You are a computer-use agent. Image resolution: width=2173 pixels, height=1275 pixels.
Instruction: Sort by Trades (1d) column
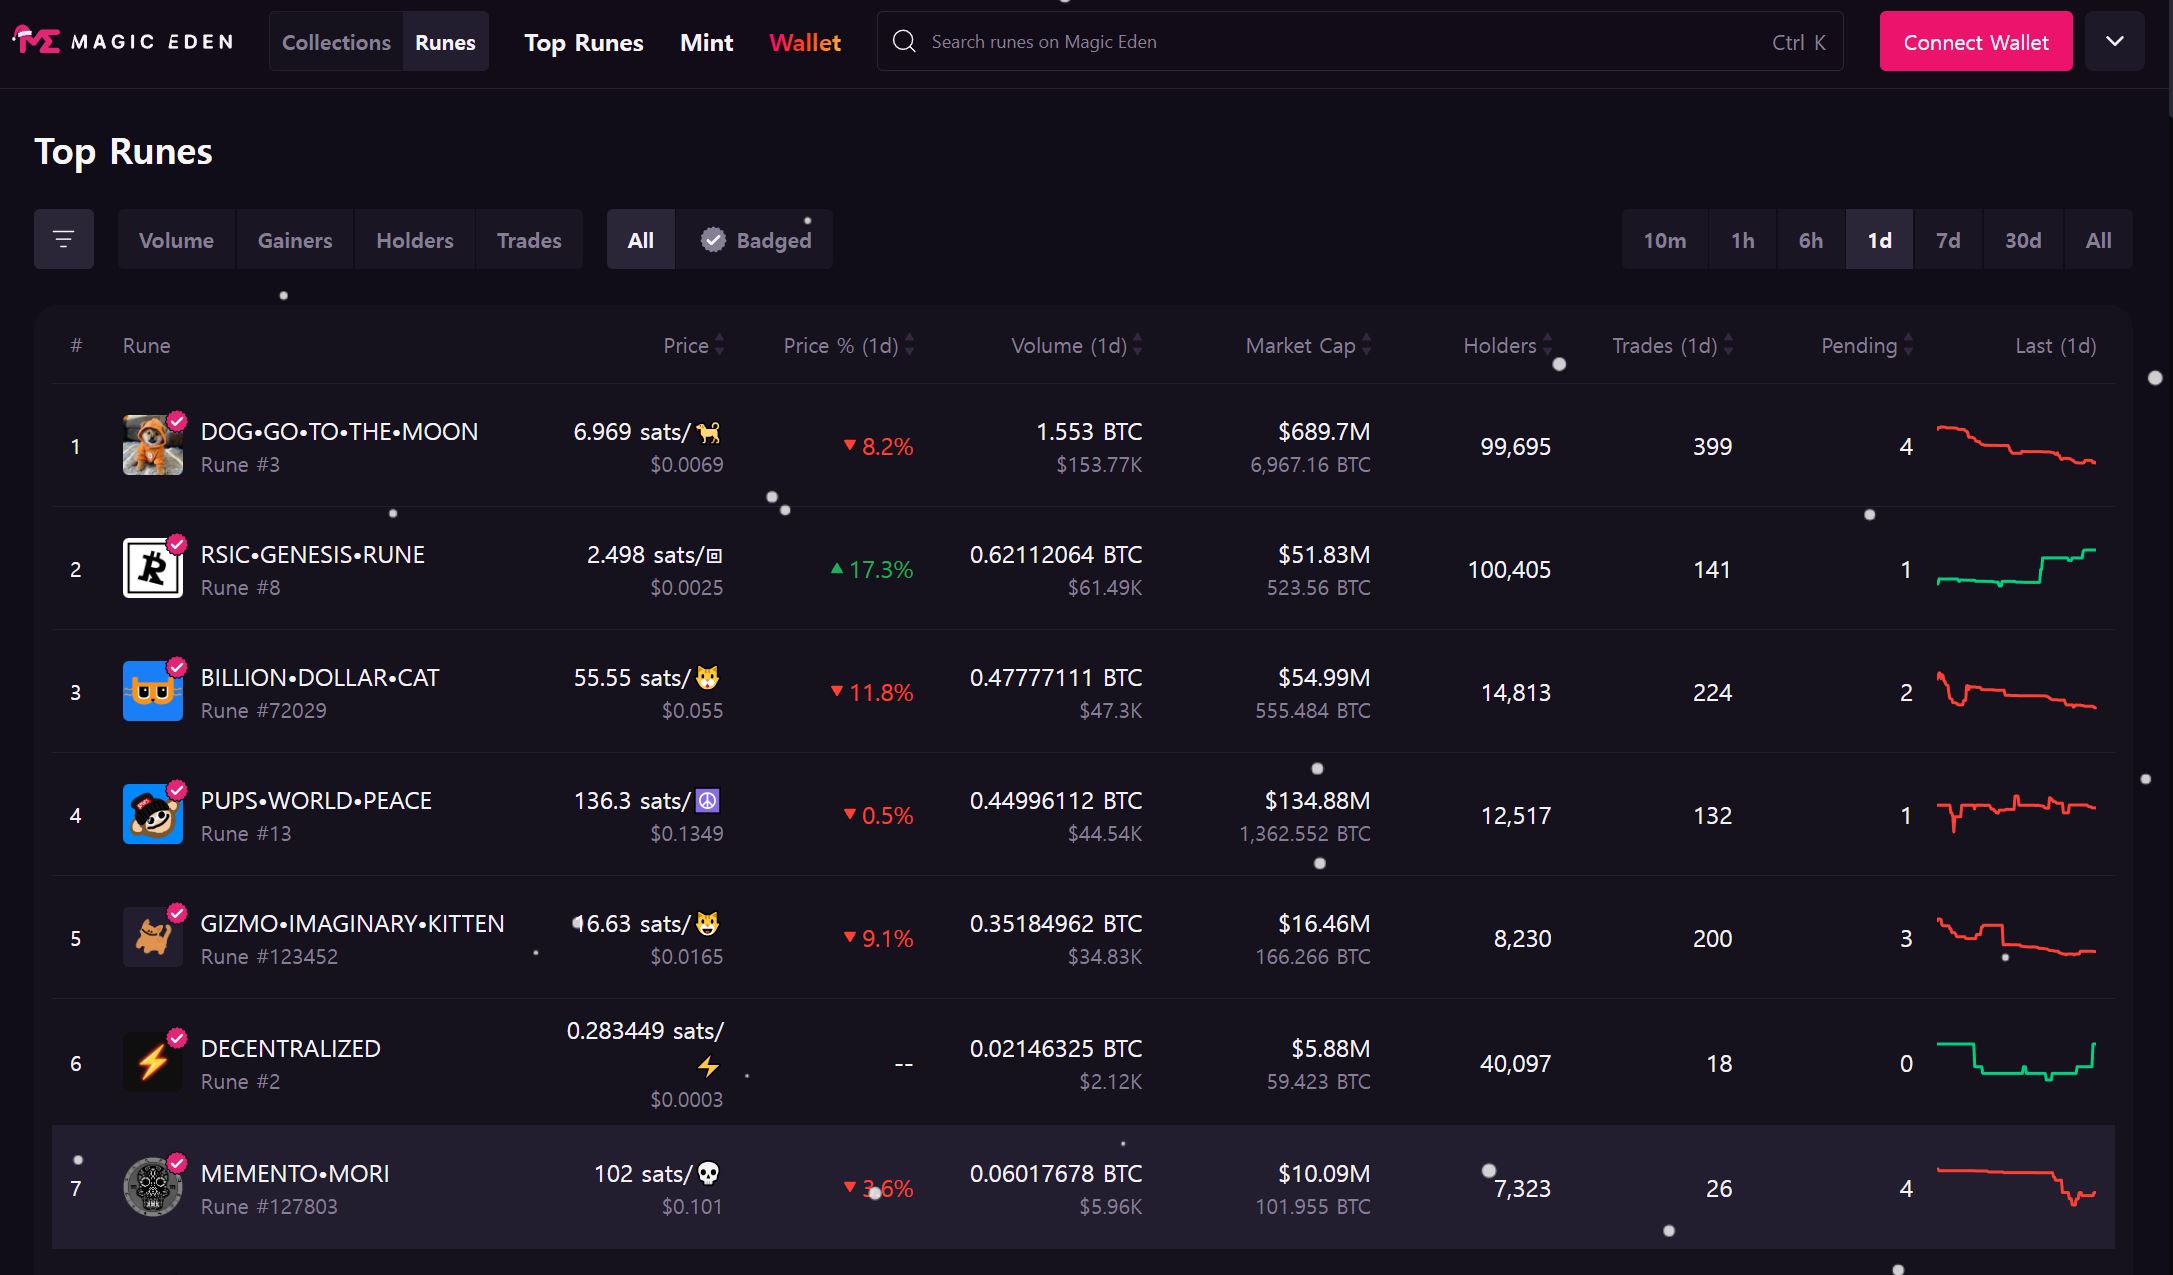click(1673, 345)
